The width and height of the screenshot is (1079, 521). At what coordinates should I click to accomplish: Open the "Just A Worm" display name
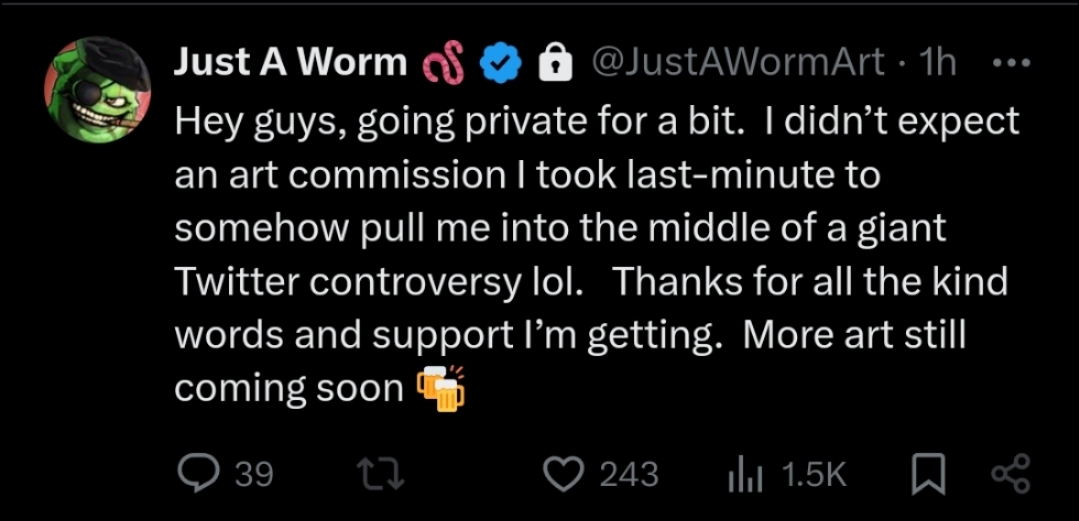pos(290,63)
